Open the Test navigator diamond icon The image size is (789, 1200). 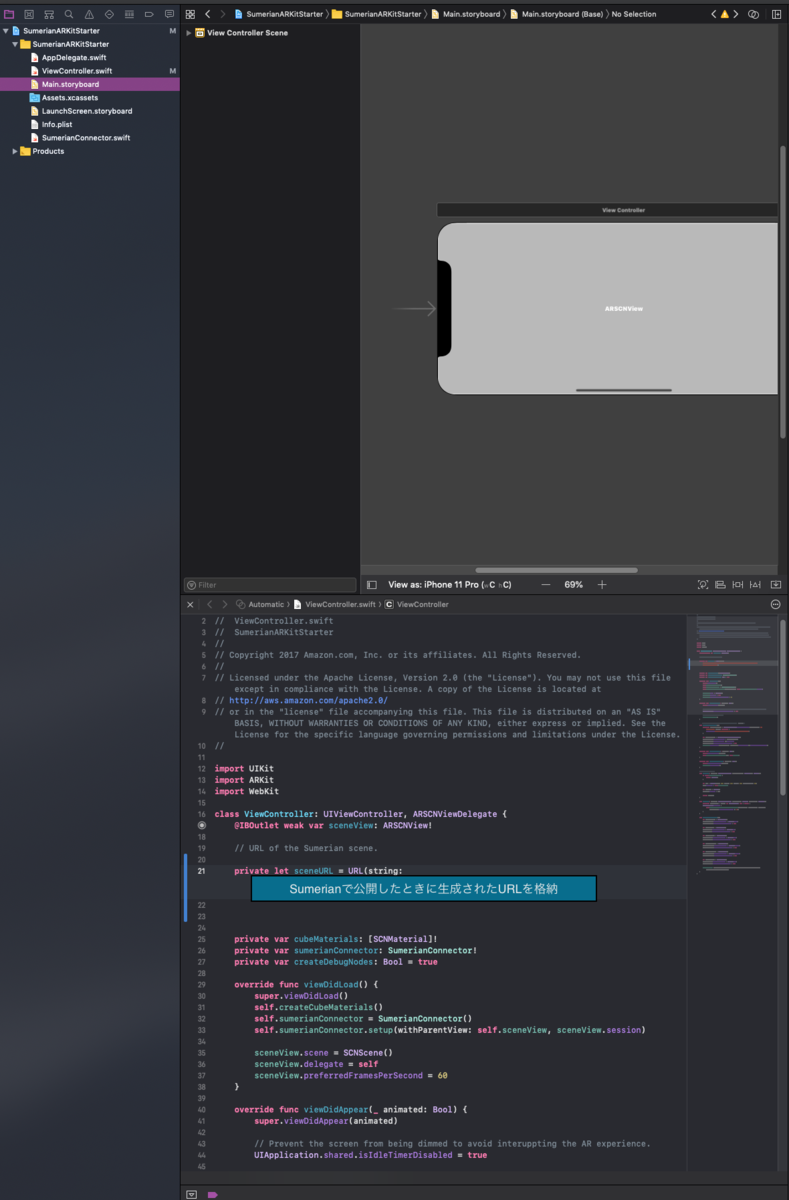[109, 14]
